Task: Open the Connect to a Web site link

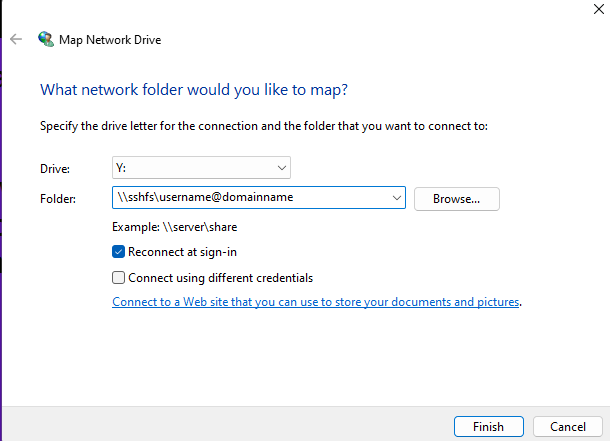Action: (316, 302)
